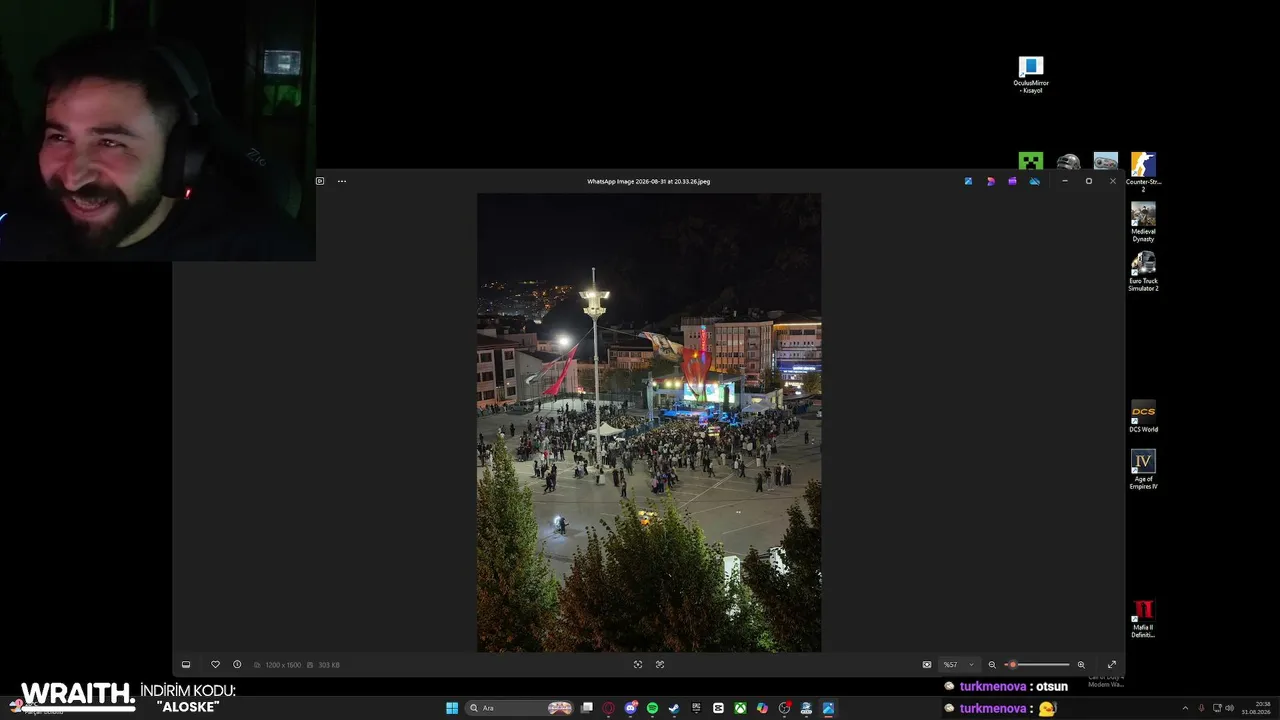Select the DCS World desktop shortcut
The image size is (1280, 720).
click(x=1143, y=416)
